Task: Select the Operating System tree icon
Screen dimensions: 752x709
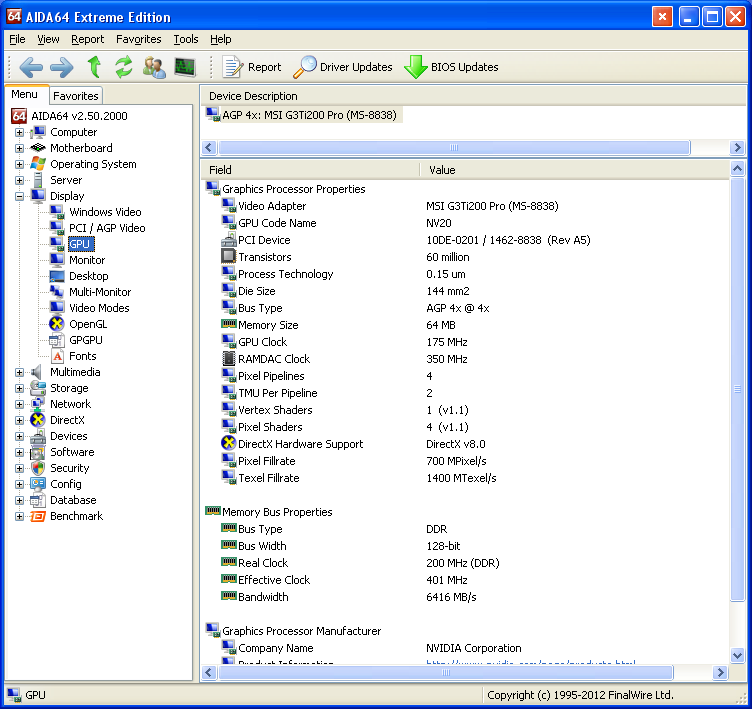Action: [37, 164]
